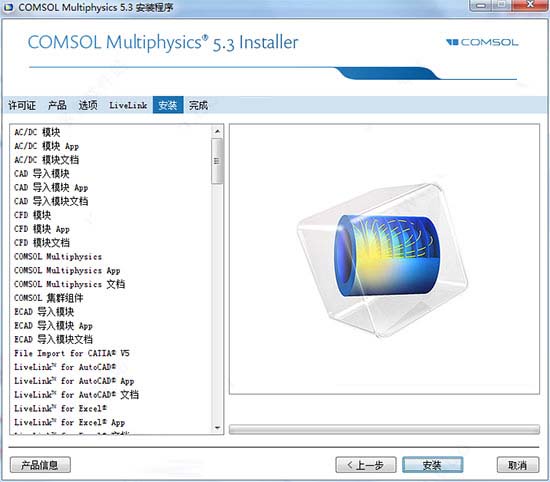This screenshot has width=550, height=482.
Task: Select the 'COMSOL Multiphysics App' row
Action: click(111, 270)
